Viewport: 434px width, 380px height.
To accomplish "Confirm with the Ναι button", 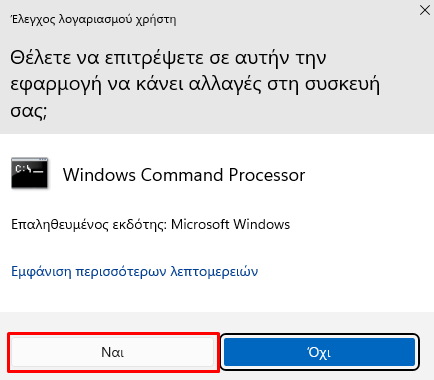I will click(x=113, y=352).
